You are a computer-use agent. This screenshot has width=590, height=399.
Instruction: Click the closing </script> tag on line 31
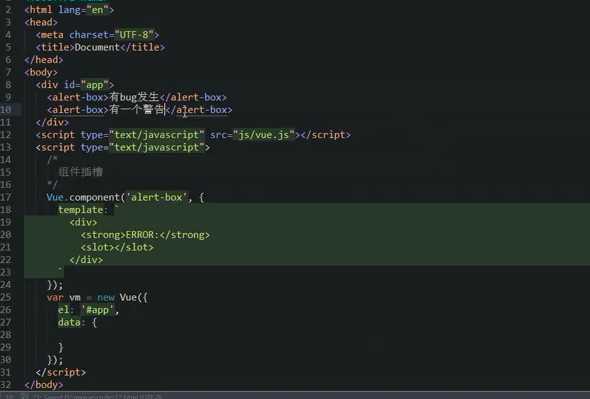pos(61,372)
